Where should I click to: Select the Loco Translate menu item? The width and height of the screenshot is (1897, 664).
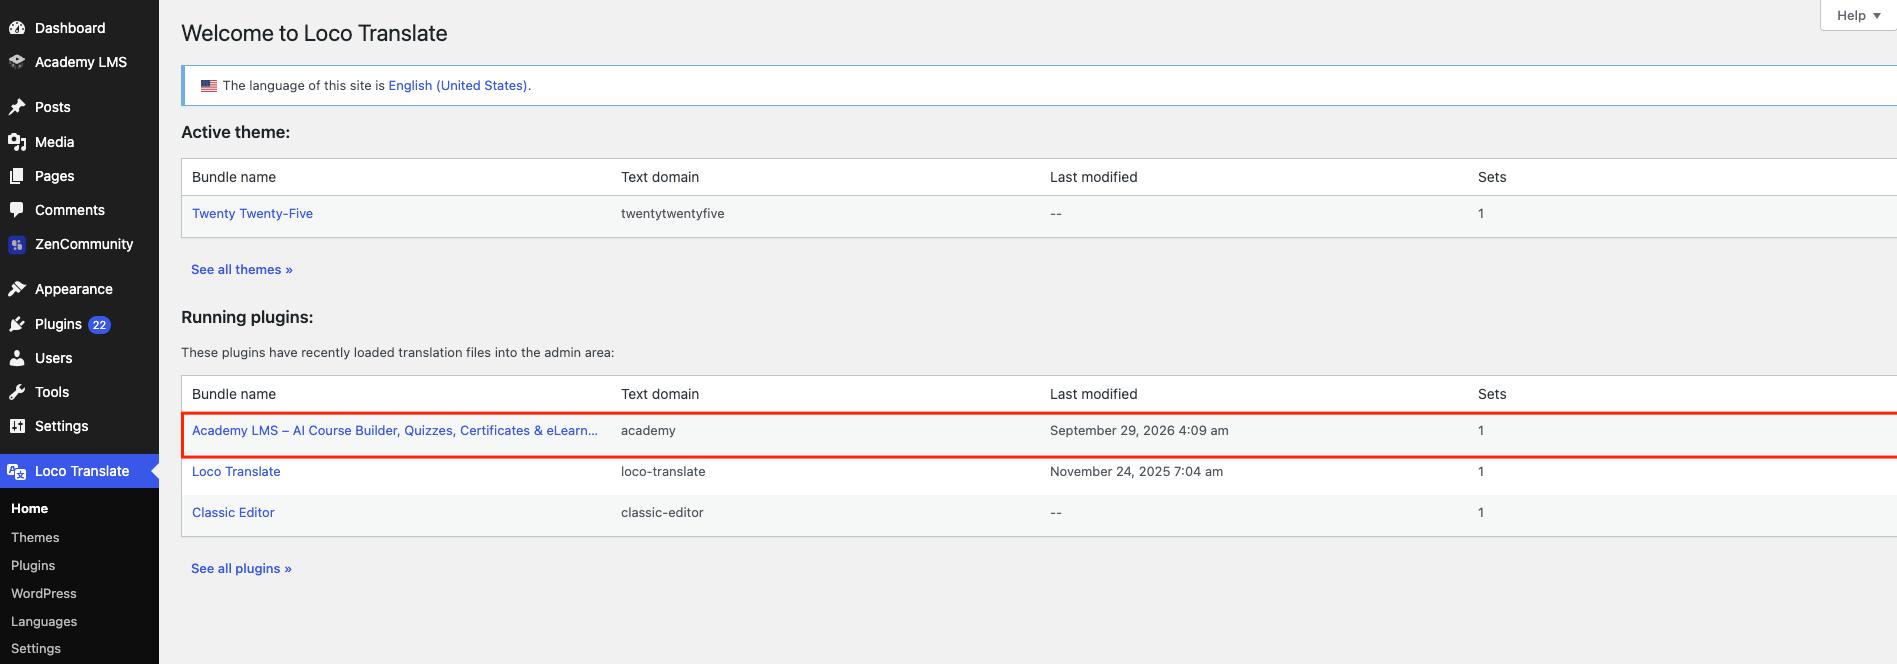82,471
